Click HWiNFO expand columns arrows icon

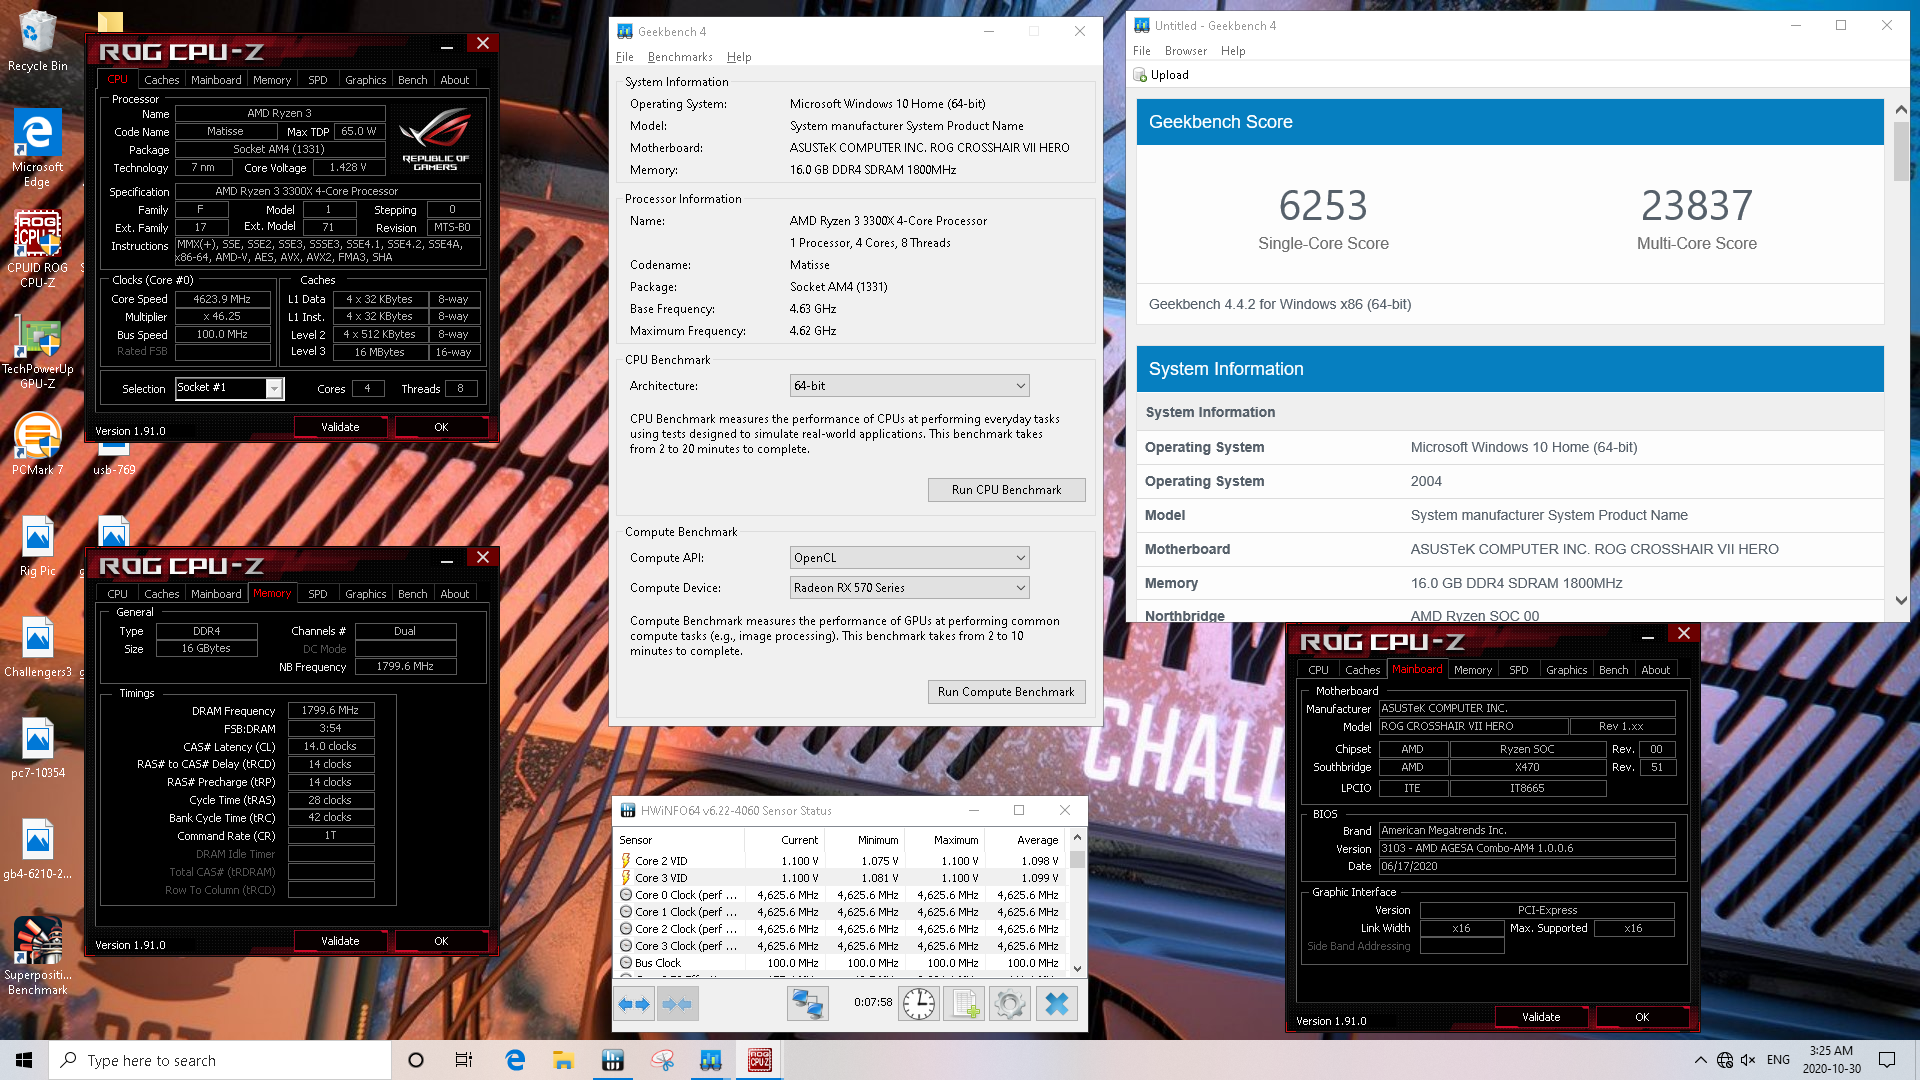pos(634,1003)
